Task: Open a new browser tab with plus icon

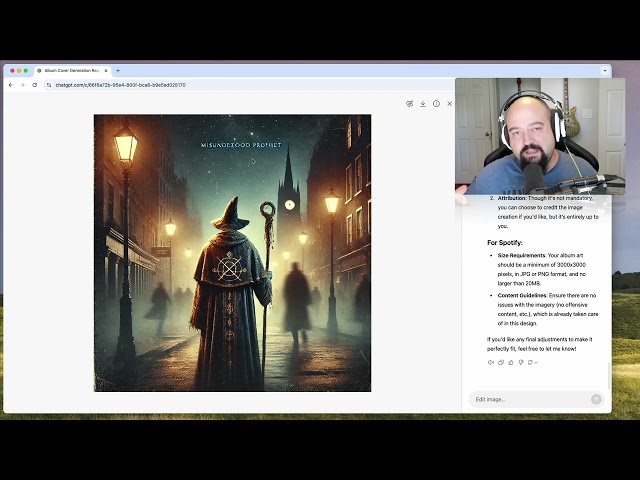Action: 118,71
